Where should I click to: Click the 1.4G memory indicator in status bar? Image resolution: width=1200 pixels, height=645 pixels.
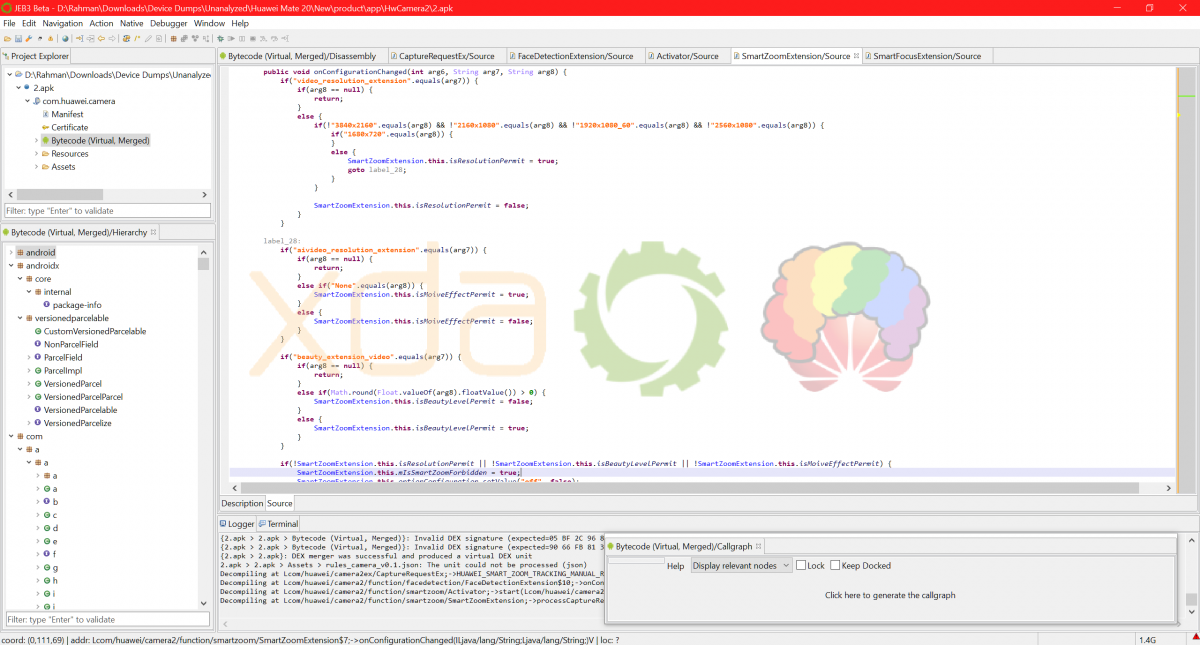(1146, 639)
